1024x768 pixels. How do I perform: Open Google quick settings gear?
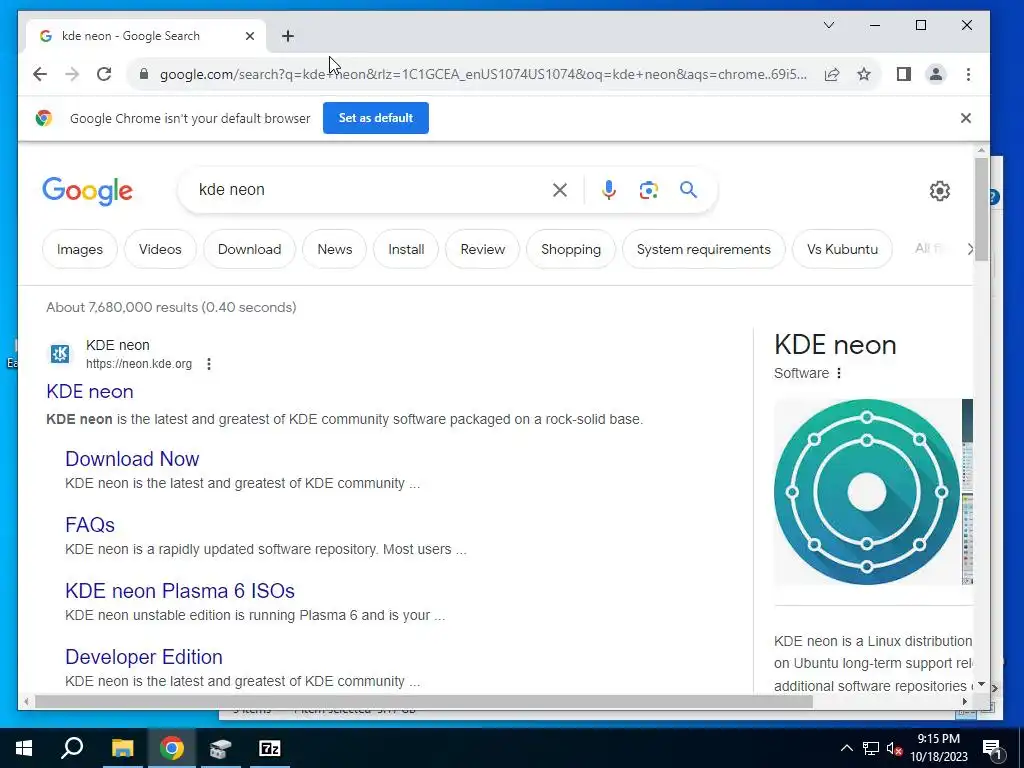940,191
